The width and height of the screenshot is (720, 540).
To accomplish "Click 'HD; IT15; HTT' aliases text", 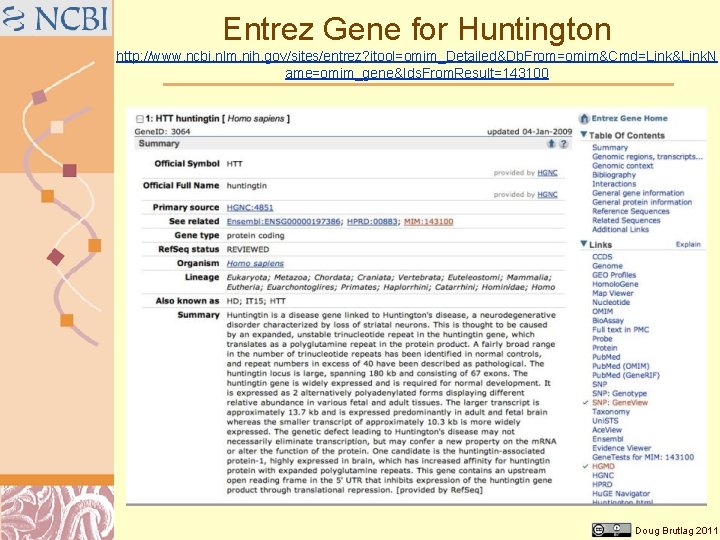I will (256, 301).
